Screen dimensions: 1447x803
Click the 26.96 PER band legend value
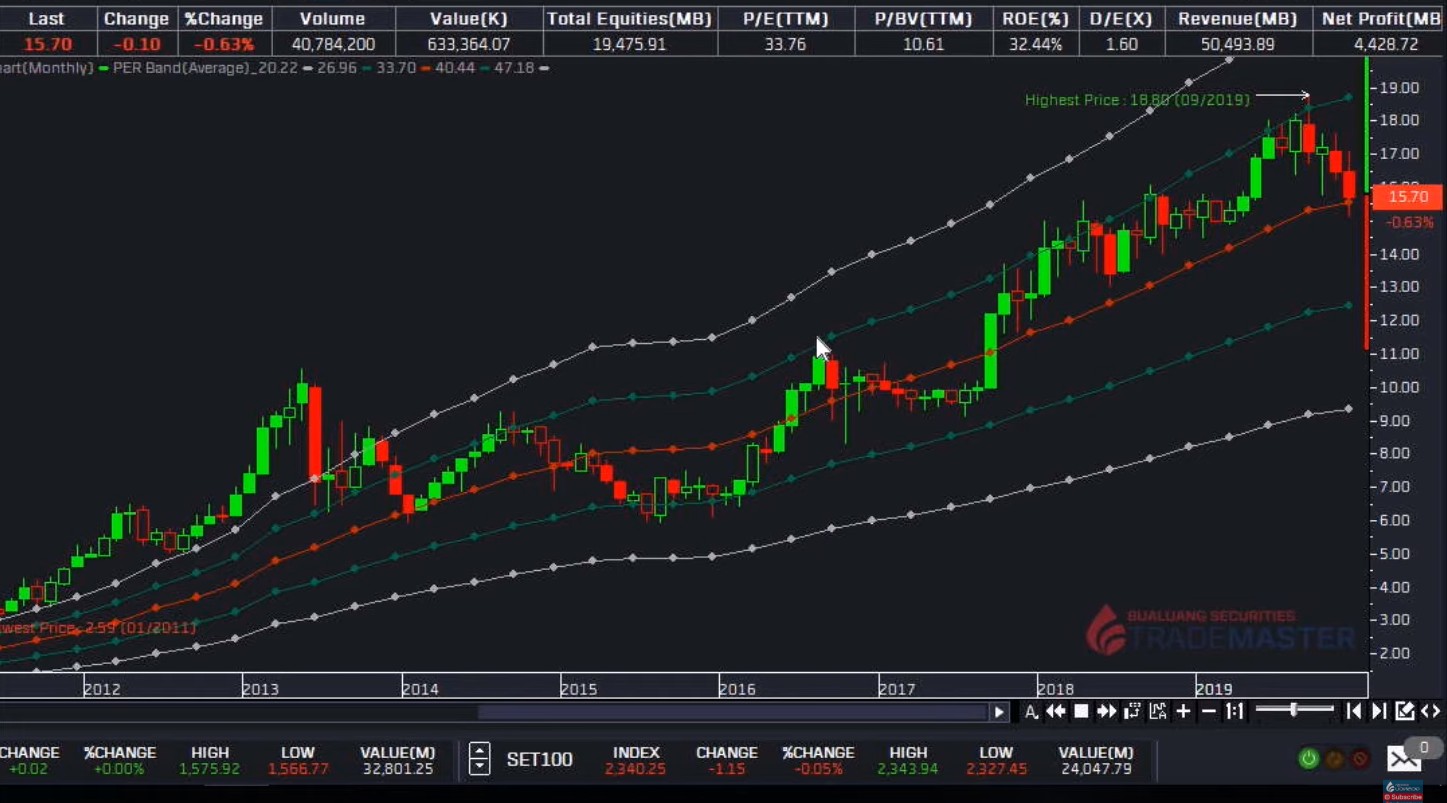pos(336,68)
